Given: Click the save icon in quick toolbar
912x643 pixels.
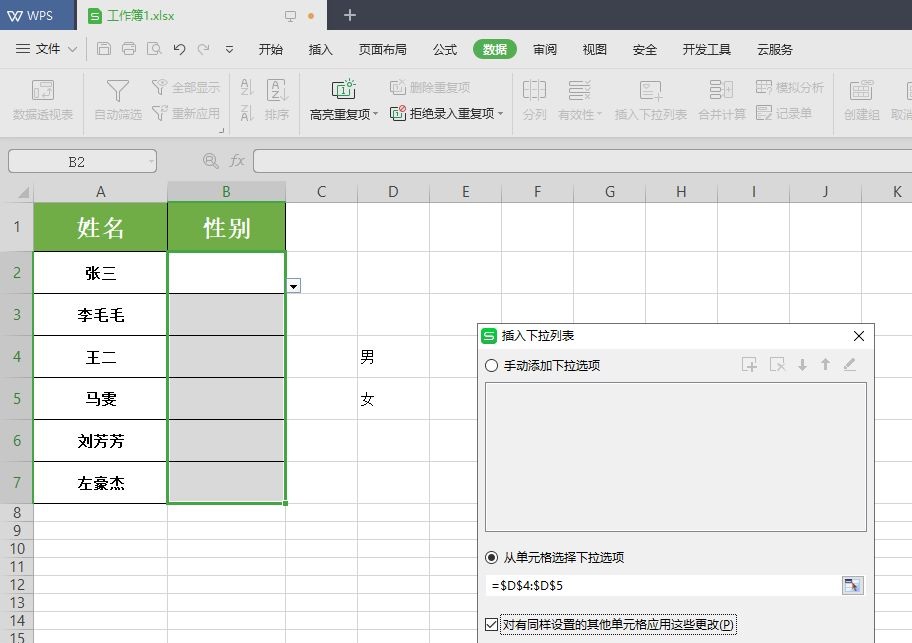Looking at the screenshot, I should tap(104, 49).
